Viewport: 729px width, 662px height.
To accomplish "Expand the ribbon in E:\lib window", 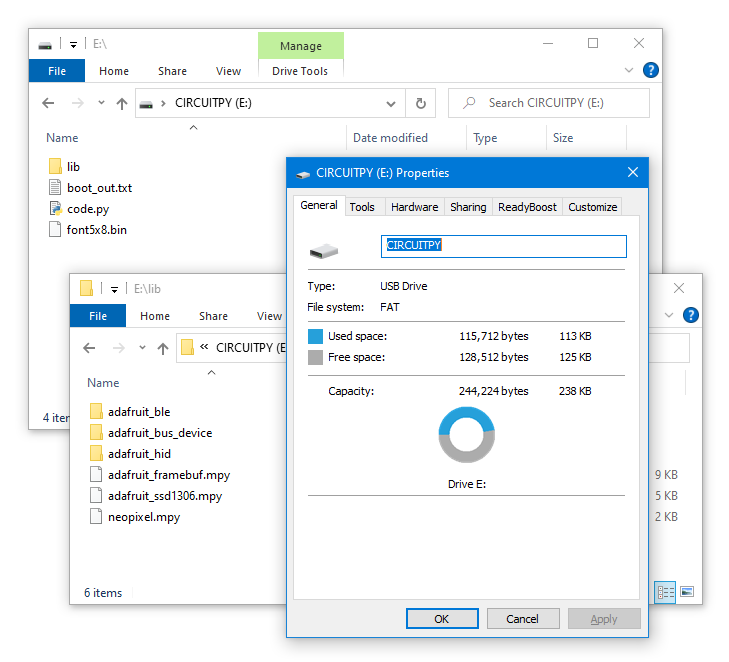I will [x=669, y=315].
